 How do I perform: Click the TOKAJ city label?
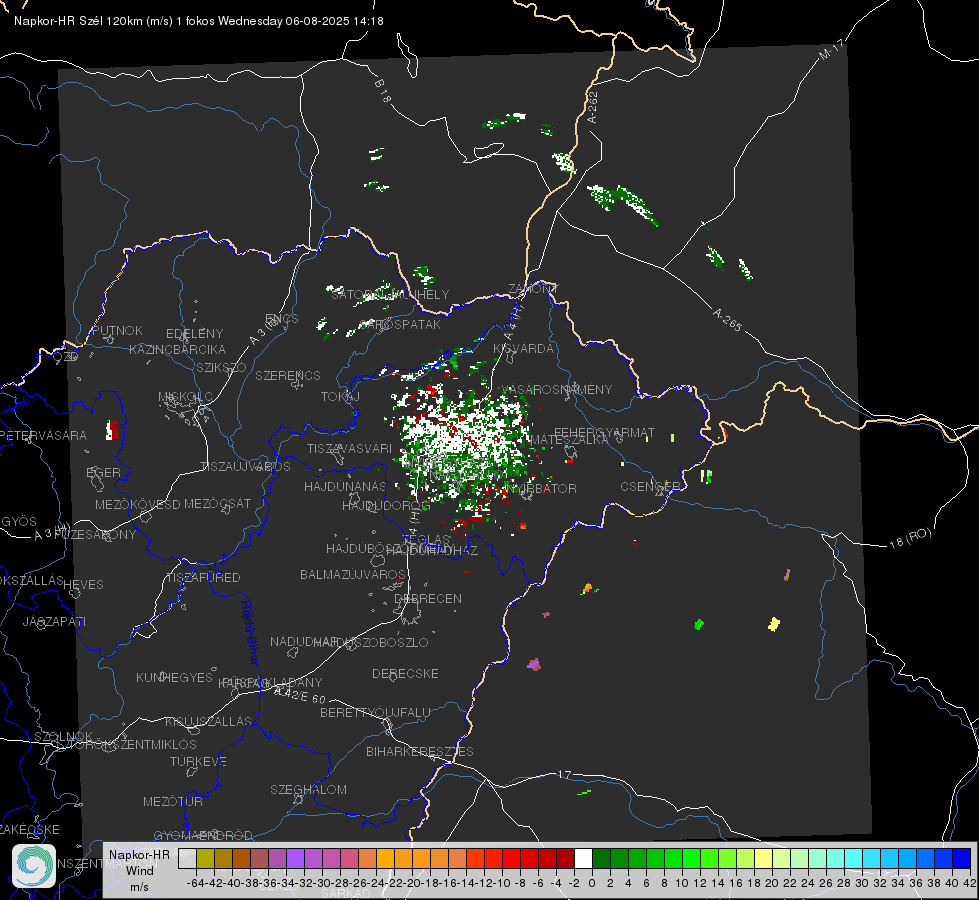coord(340,397)
